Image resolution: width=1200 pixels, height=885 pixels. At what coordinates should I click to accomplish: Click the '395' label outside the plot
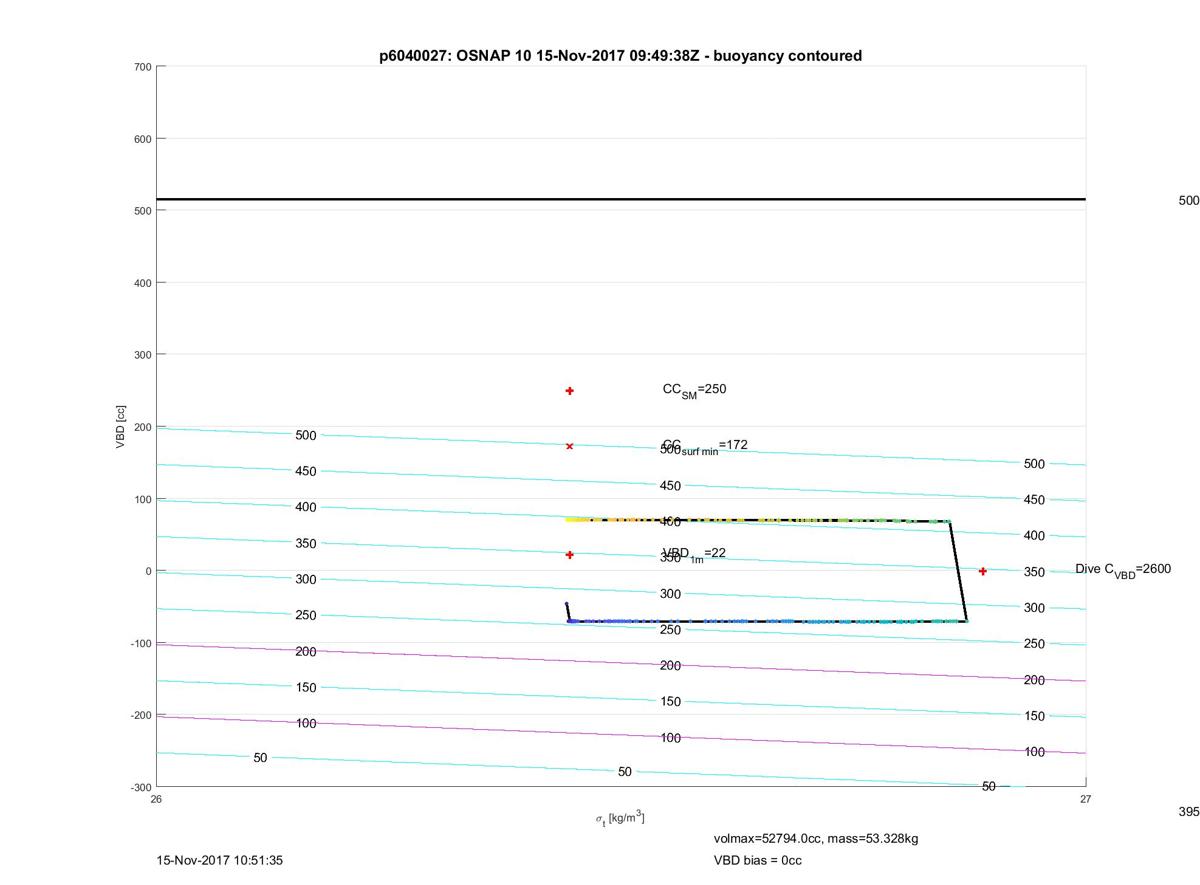(1188, 812)
